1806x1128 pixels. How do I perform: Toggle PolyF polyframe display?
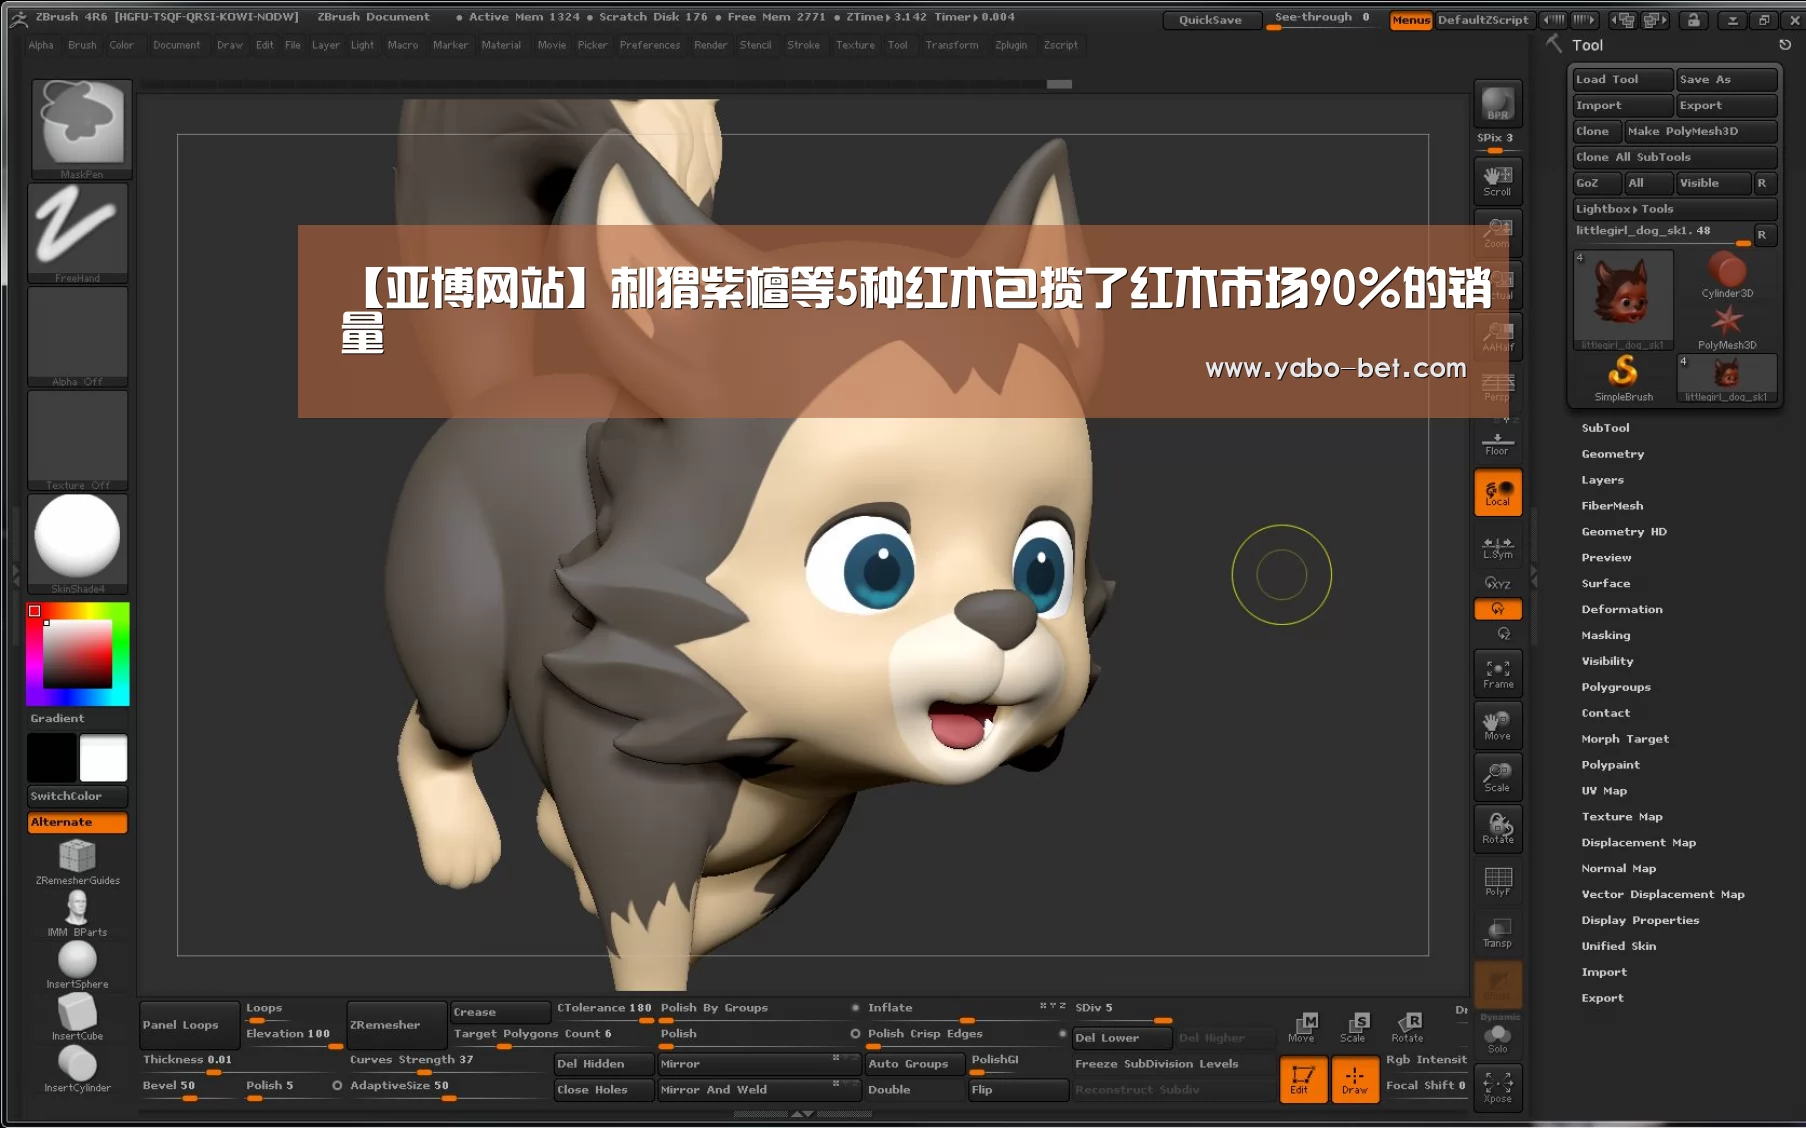click(x=1497, y=881)
